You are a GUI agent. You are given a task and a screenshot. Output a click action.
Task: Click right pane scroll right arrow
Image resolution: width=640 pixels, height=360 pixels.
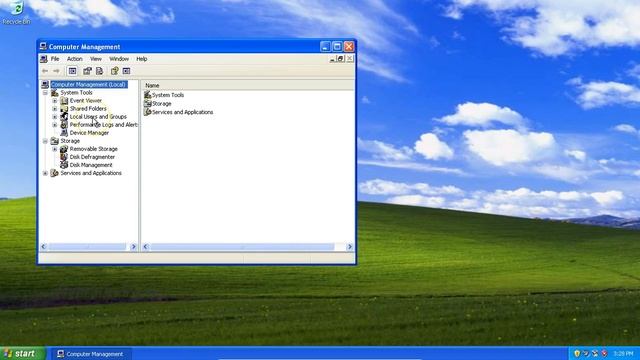349,247
